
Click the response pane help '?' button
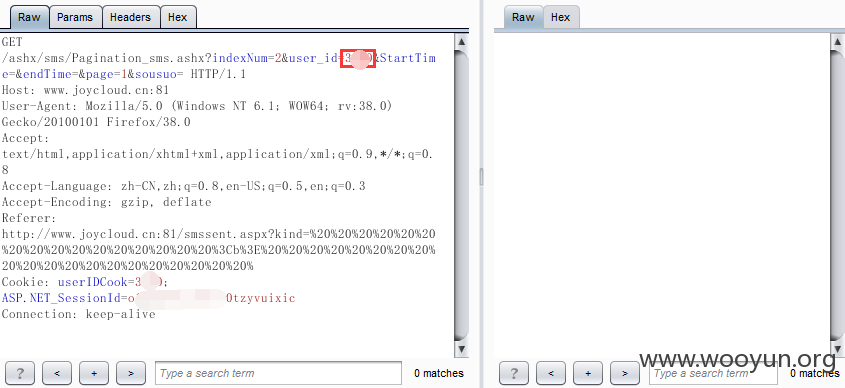tap(514, 373)
